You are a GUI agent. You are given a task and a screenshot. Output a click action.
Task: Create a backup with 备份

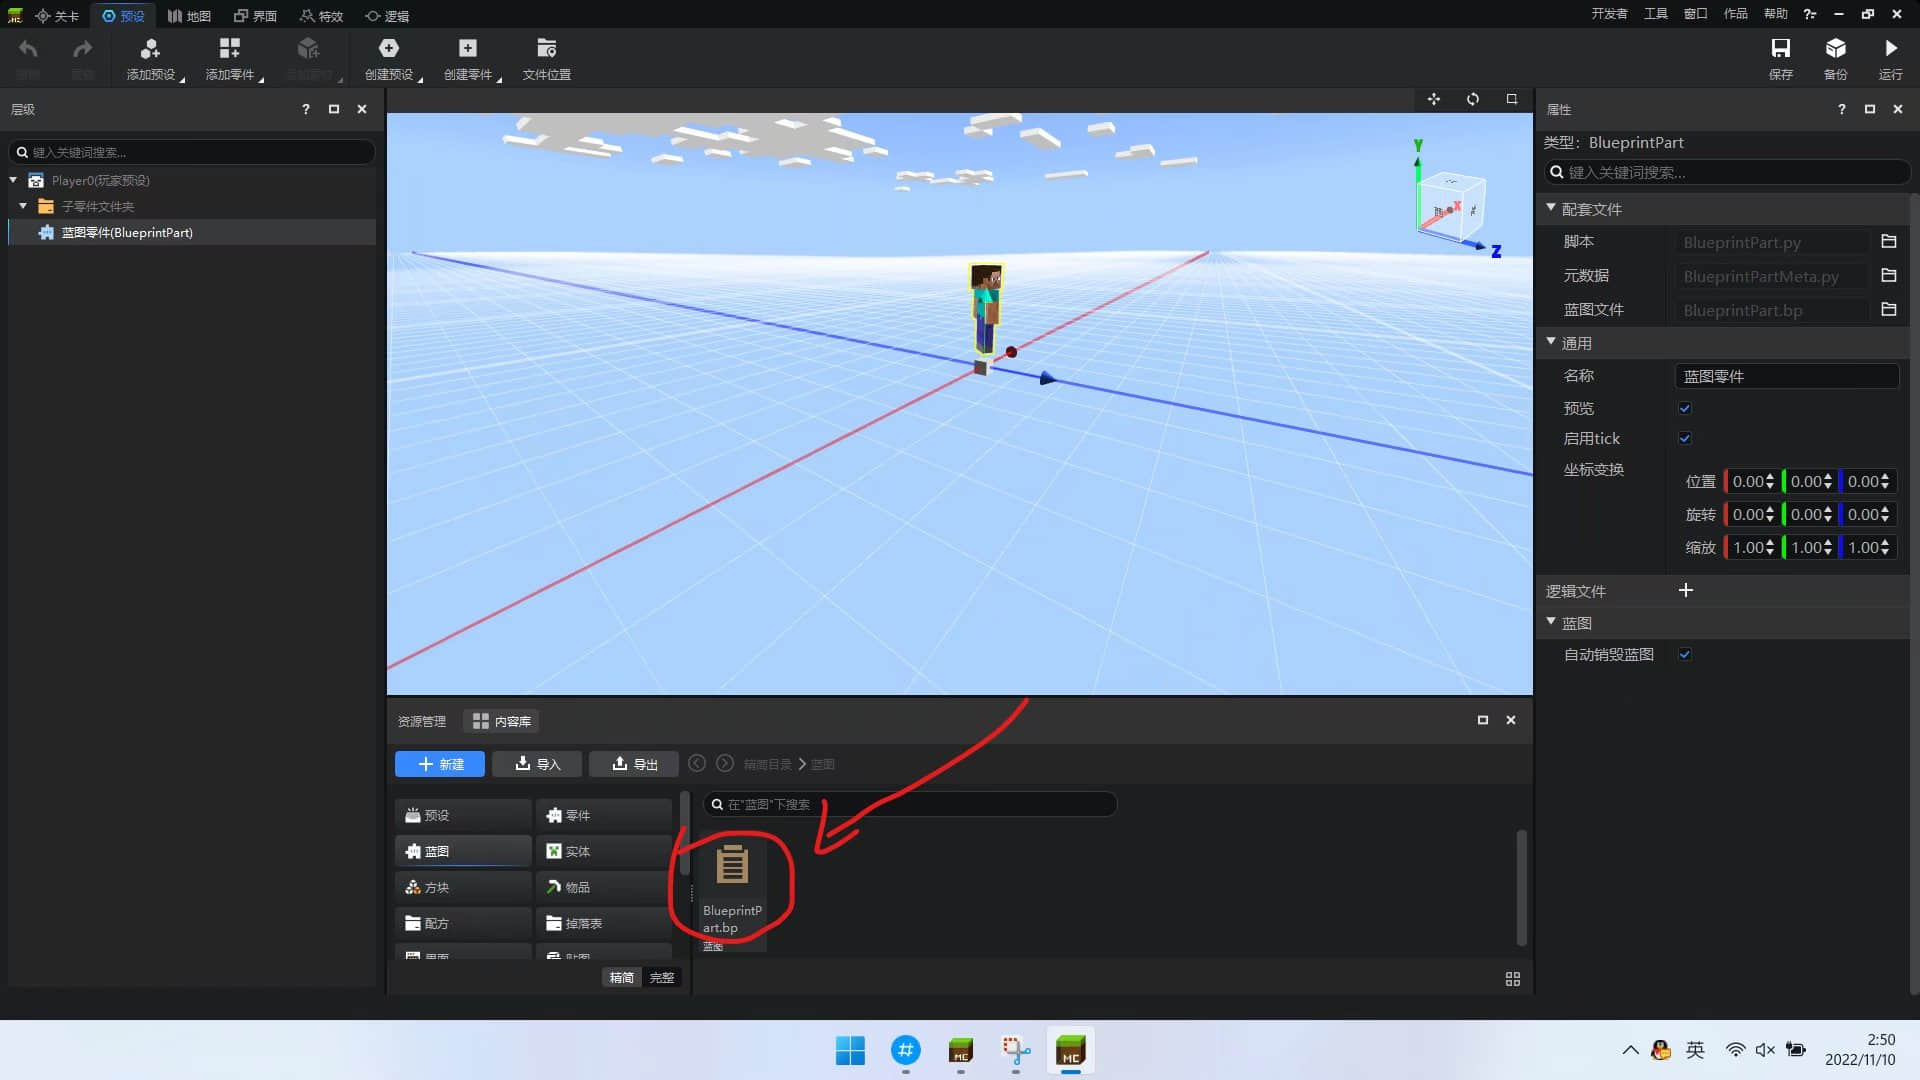[1835, 59]
